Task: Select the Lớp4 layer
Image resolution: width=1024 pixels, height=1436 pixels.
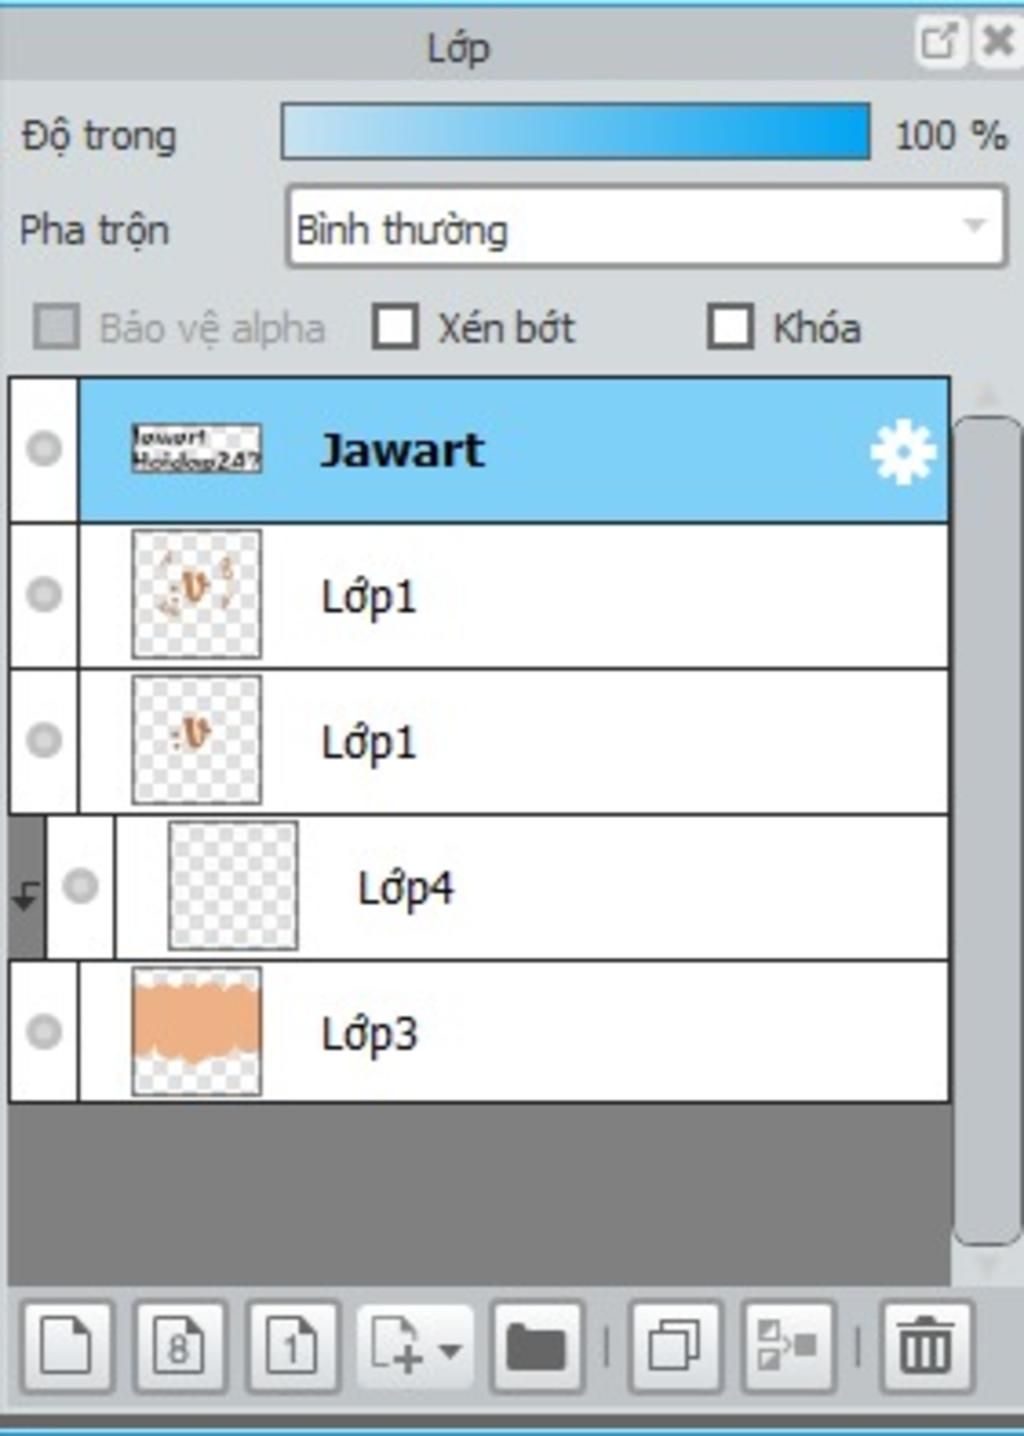Action: click(x=532, y=887)
